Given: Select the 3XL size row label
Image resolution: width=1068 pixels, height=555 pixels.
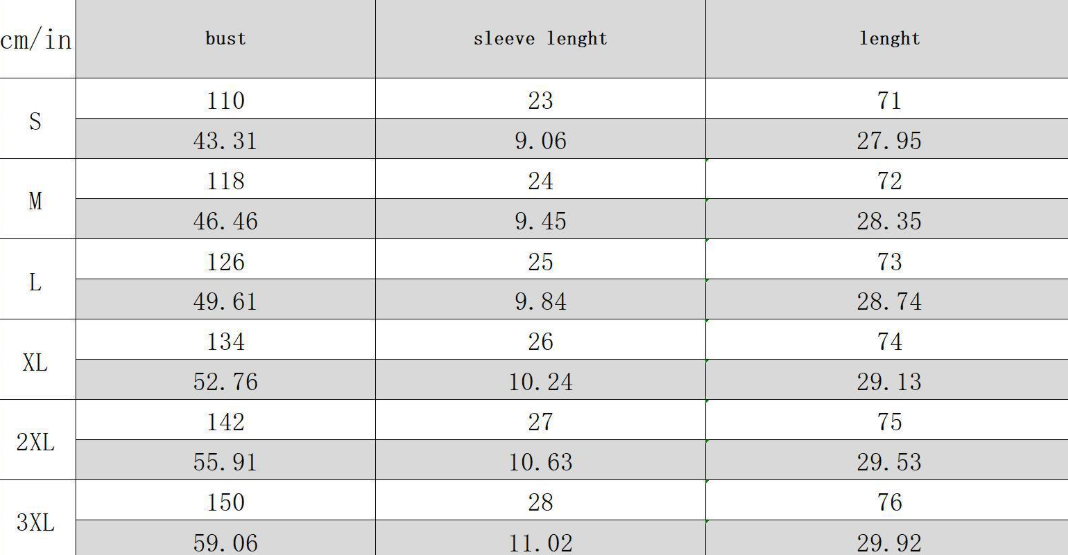Looking at the screenshot, I should pos(37,518).
